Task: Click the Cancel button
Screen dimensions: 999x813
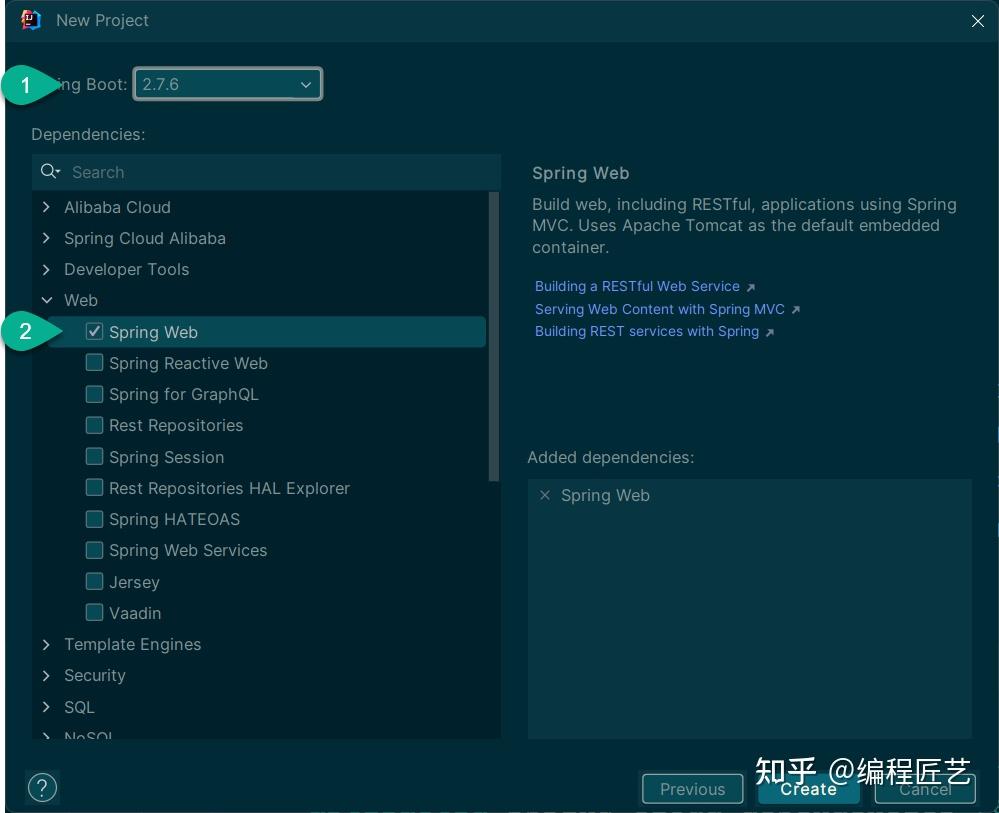Action: [924, 789]
